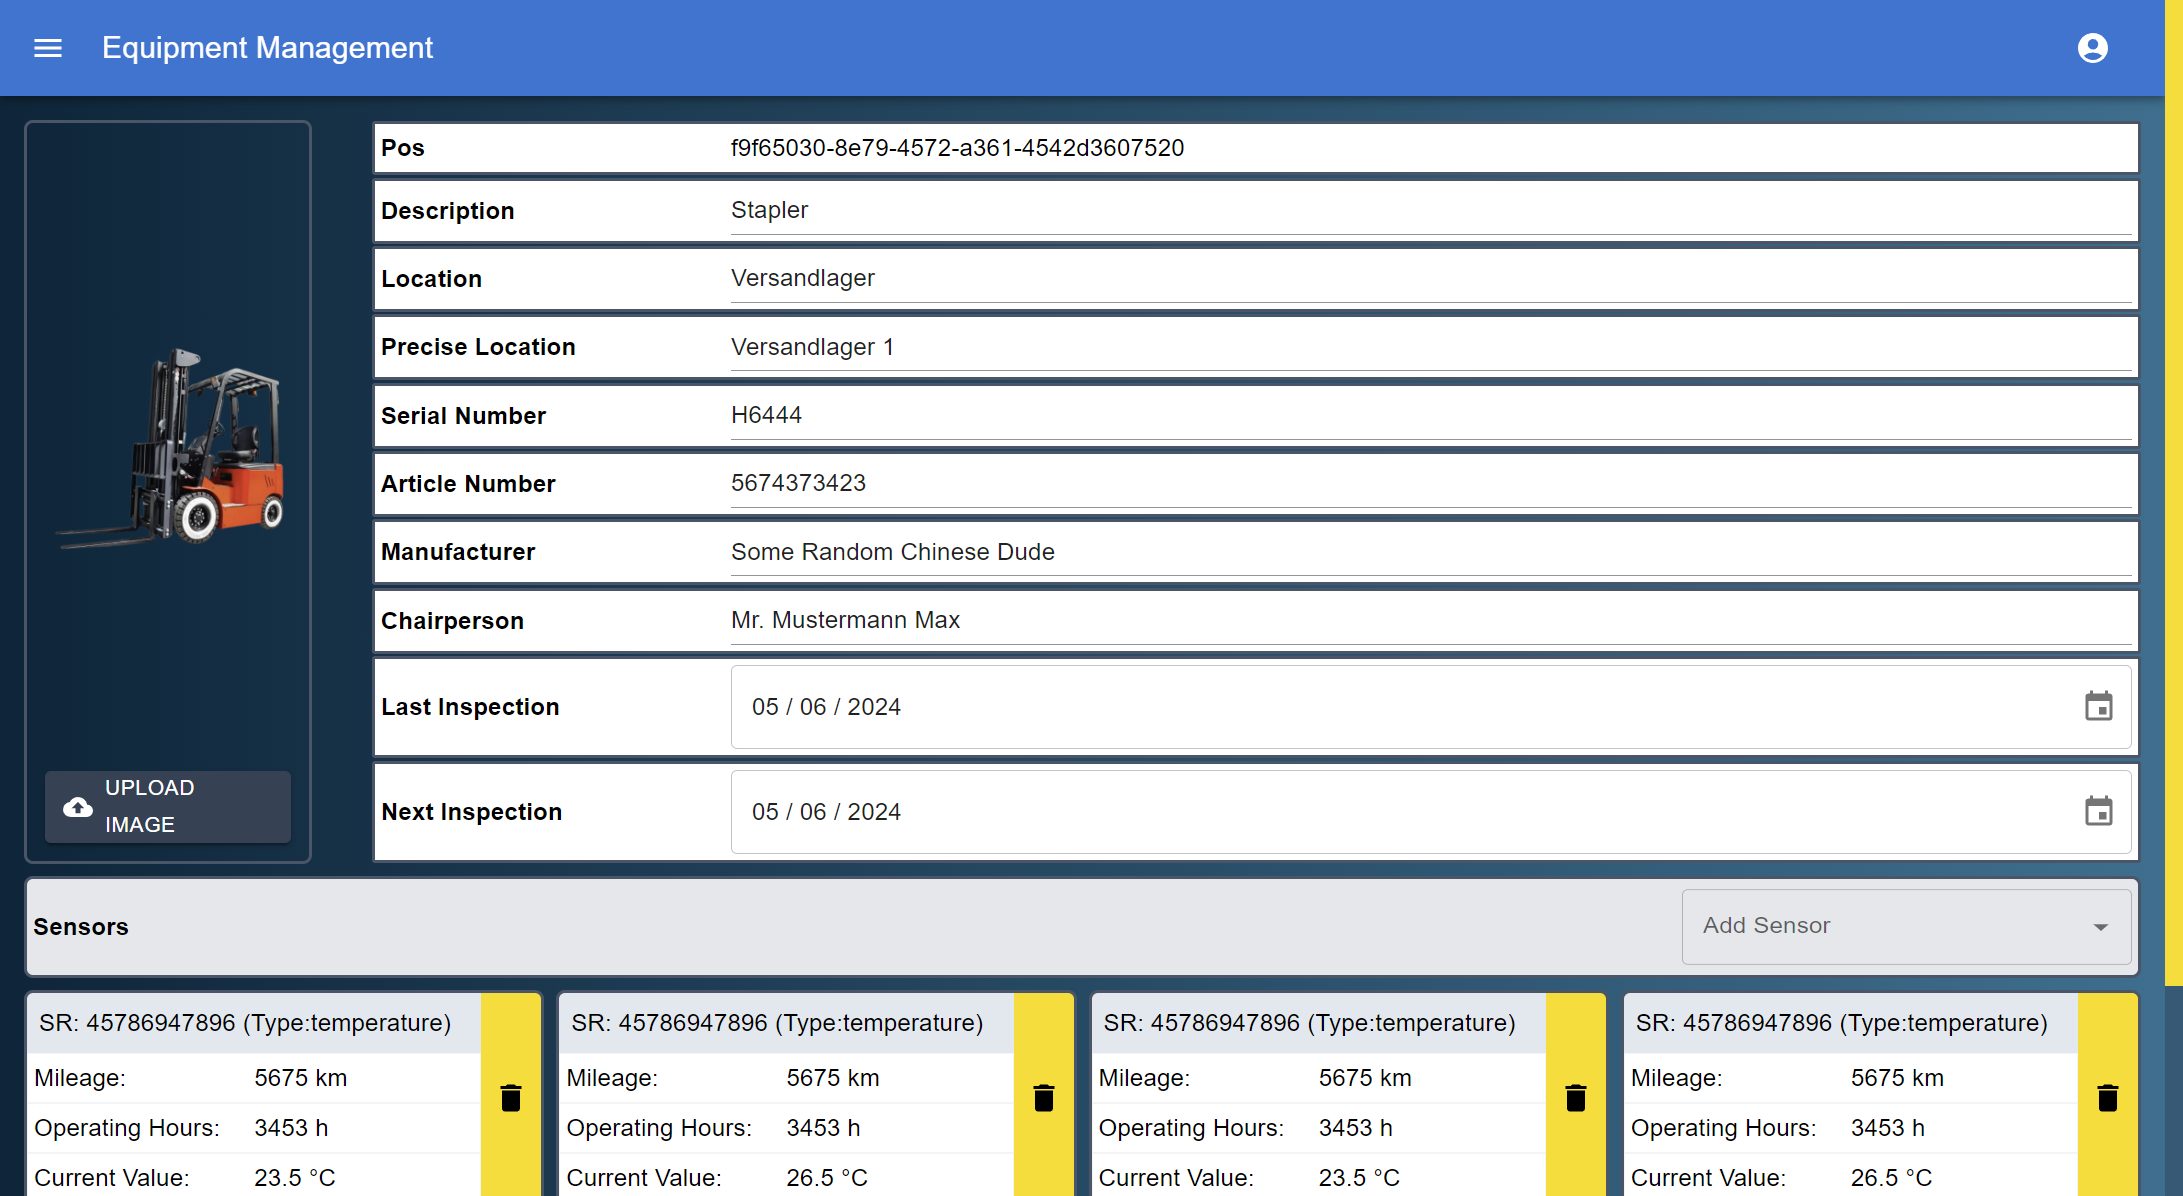Click the Article Number row label
The width and height of the screenshot is (2183, 1196).
[x=468, y=484]
